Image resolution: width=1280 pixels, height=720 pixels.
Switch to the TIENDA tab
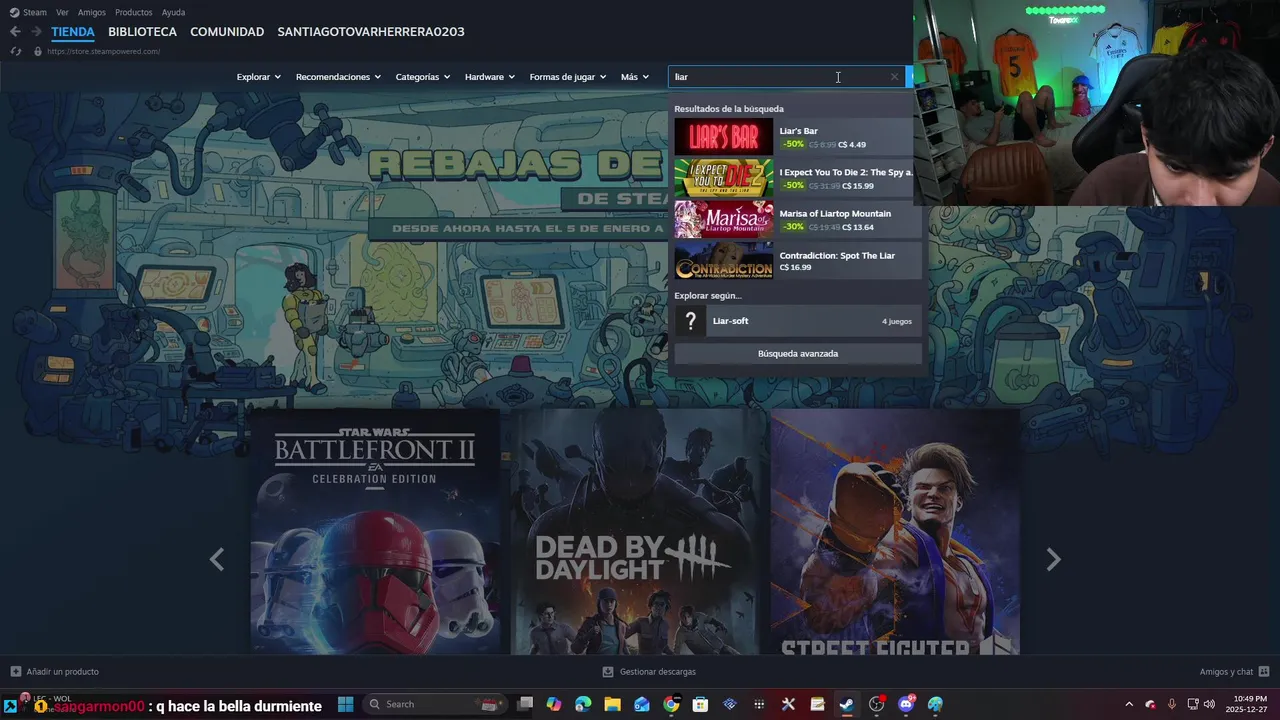coord(73,32)
